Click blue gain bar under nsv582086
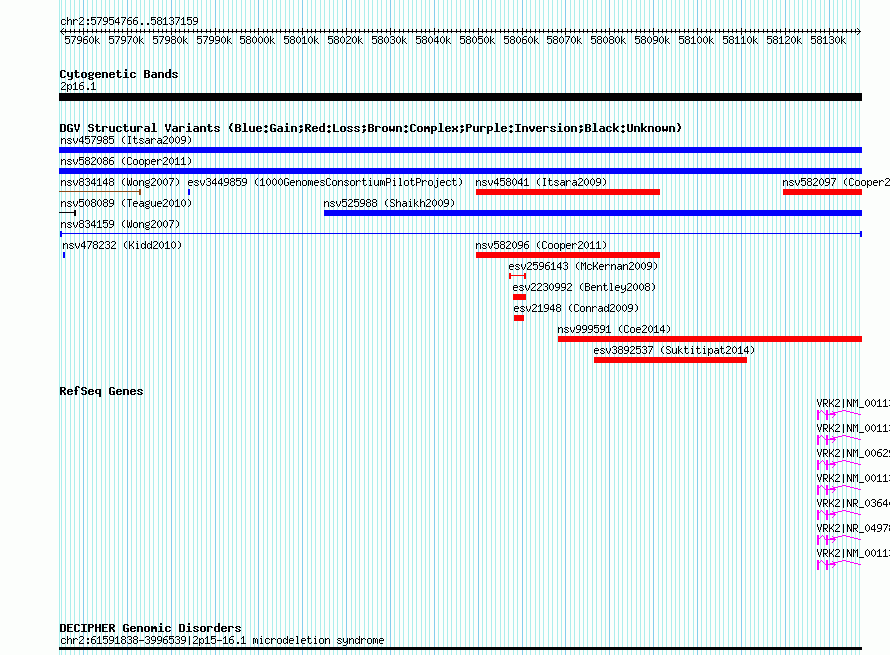890x655 pixels. tap(460, 171)
